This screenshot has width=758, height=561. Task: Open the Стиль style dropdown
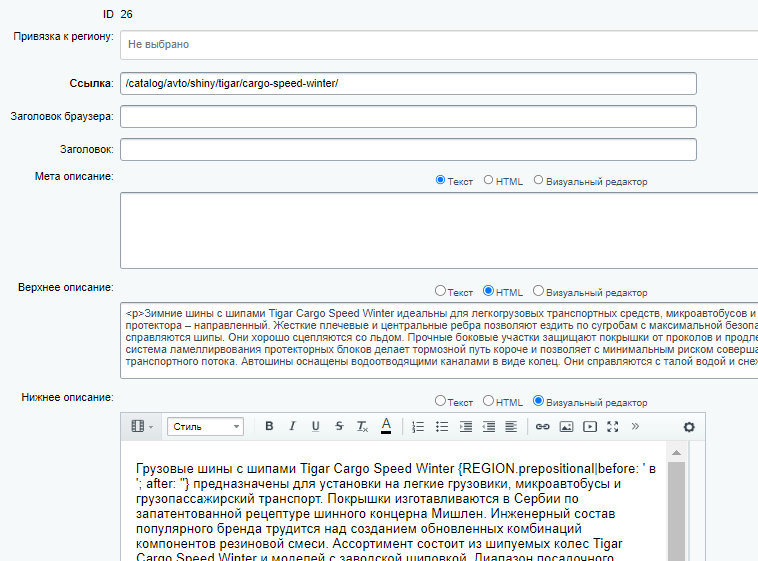tap(205, 426)
